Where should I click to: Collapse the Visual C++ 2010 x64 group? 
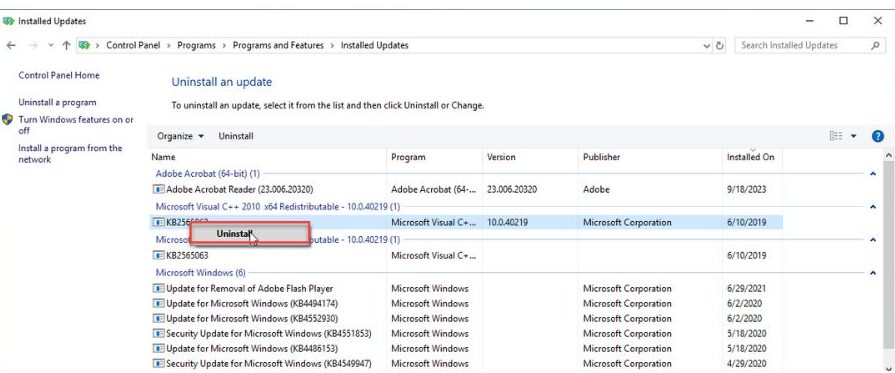coord(873,207)
